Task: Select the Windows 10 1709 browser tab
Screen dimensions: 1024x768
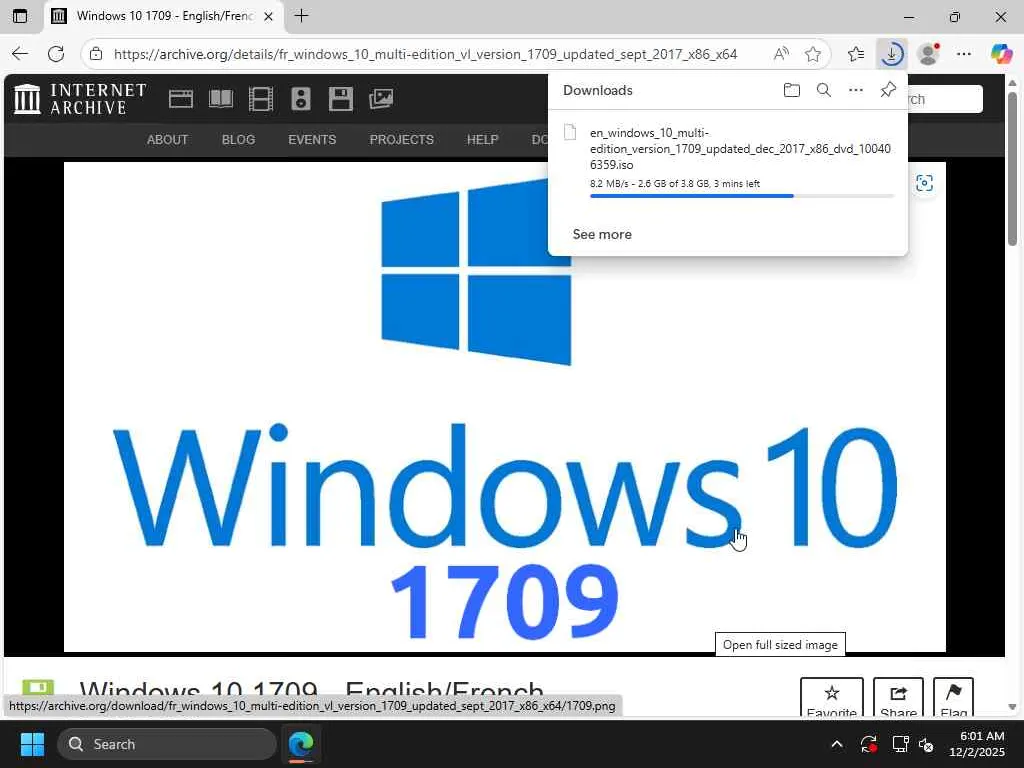Action: coord(163,16)
